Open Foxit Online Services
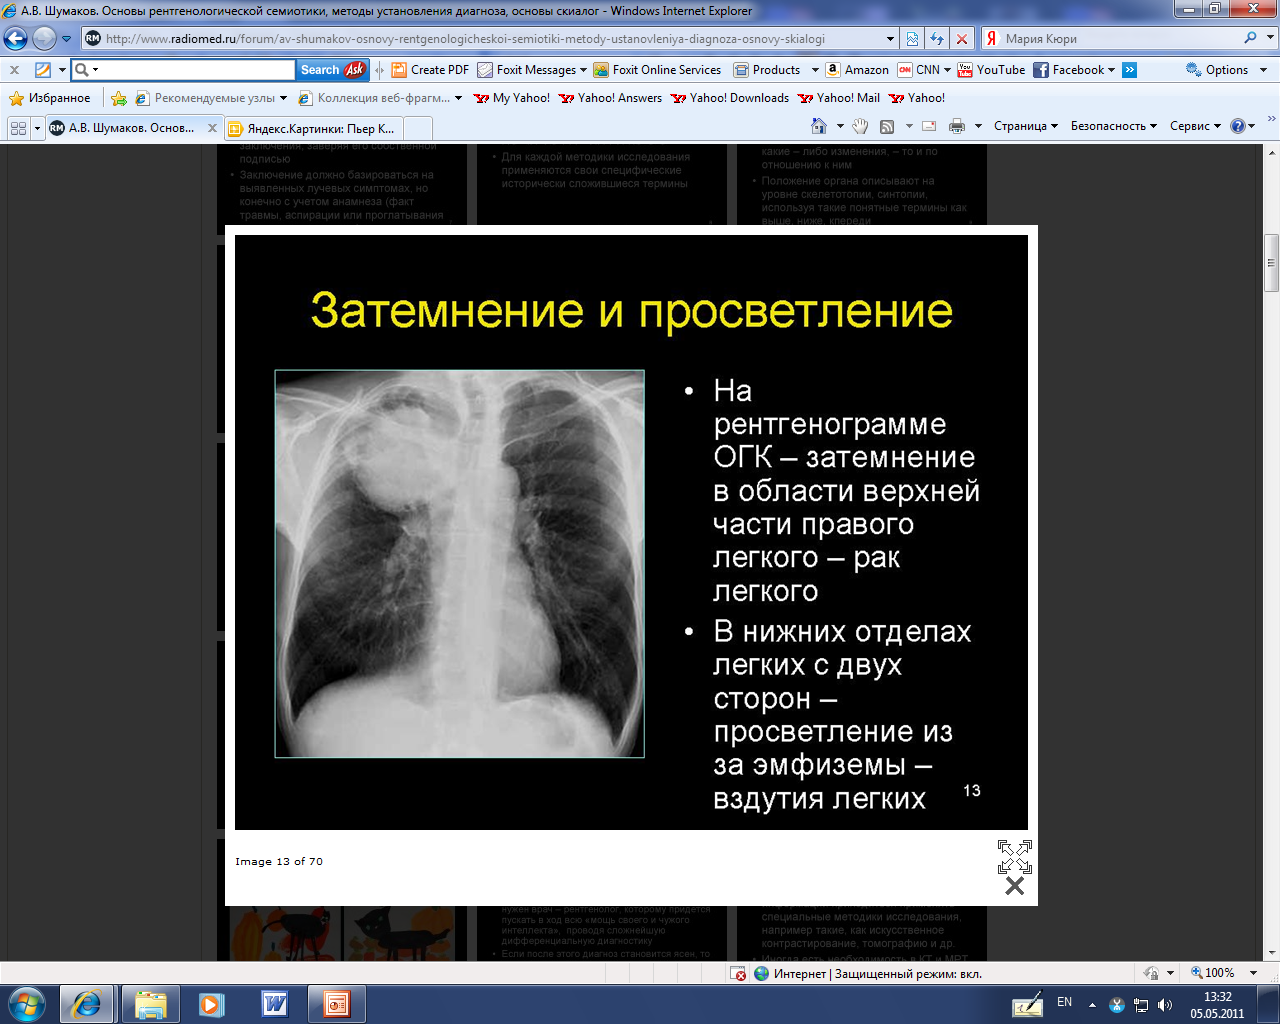Viewport: 1280px width, 1024px height. tap(657, 70)
